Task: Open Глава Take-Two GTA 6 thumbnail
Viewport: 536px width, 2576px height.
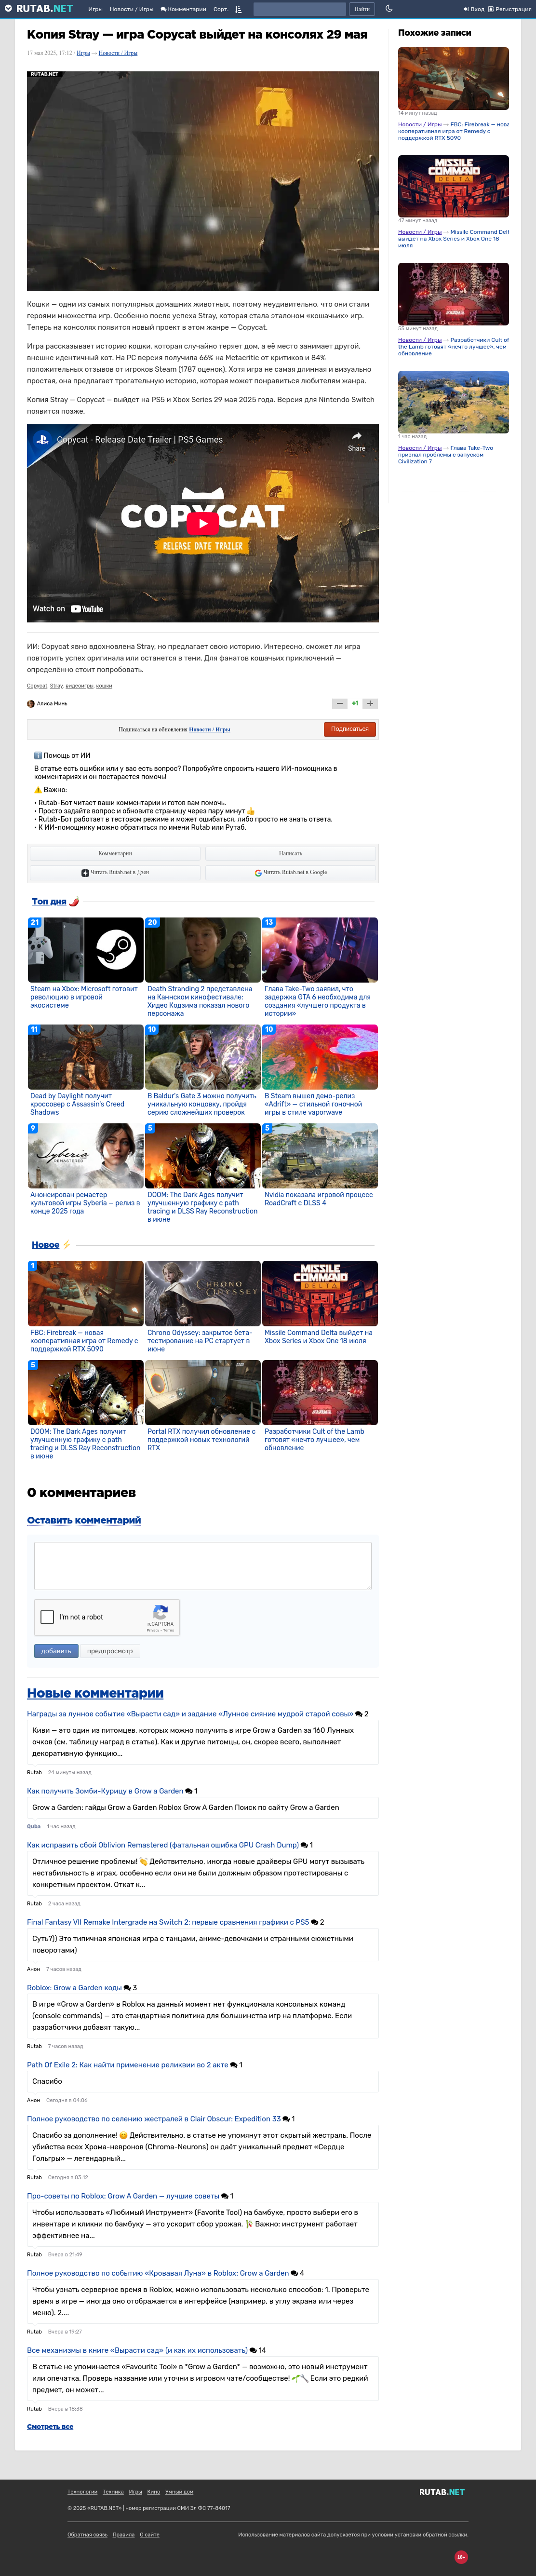Action: tap(320, 950)
